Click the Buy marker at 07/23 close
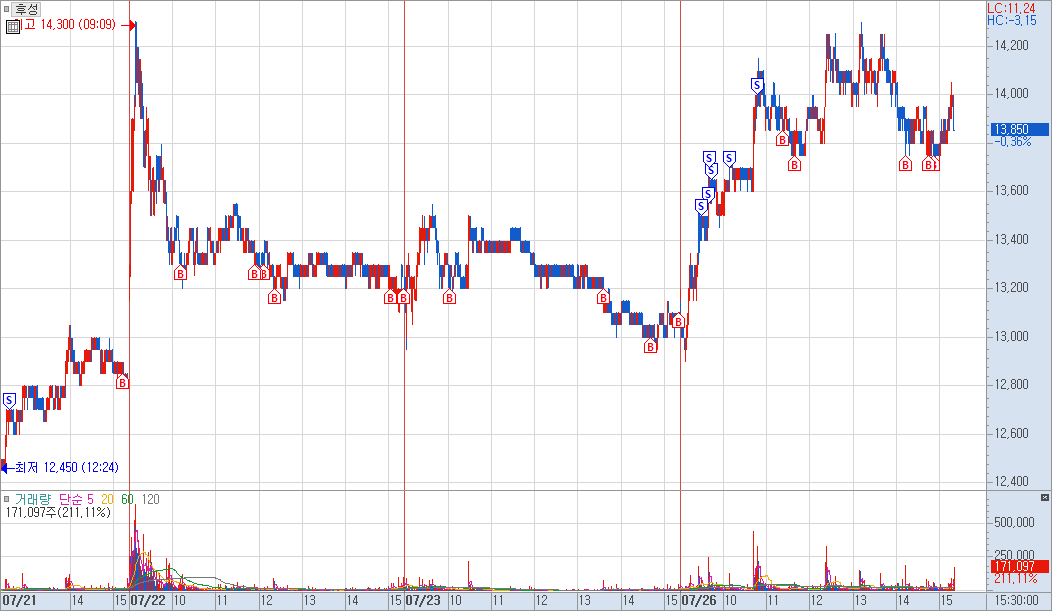 coord(678,322)
